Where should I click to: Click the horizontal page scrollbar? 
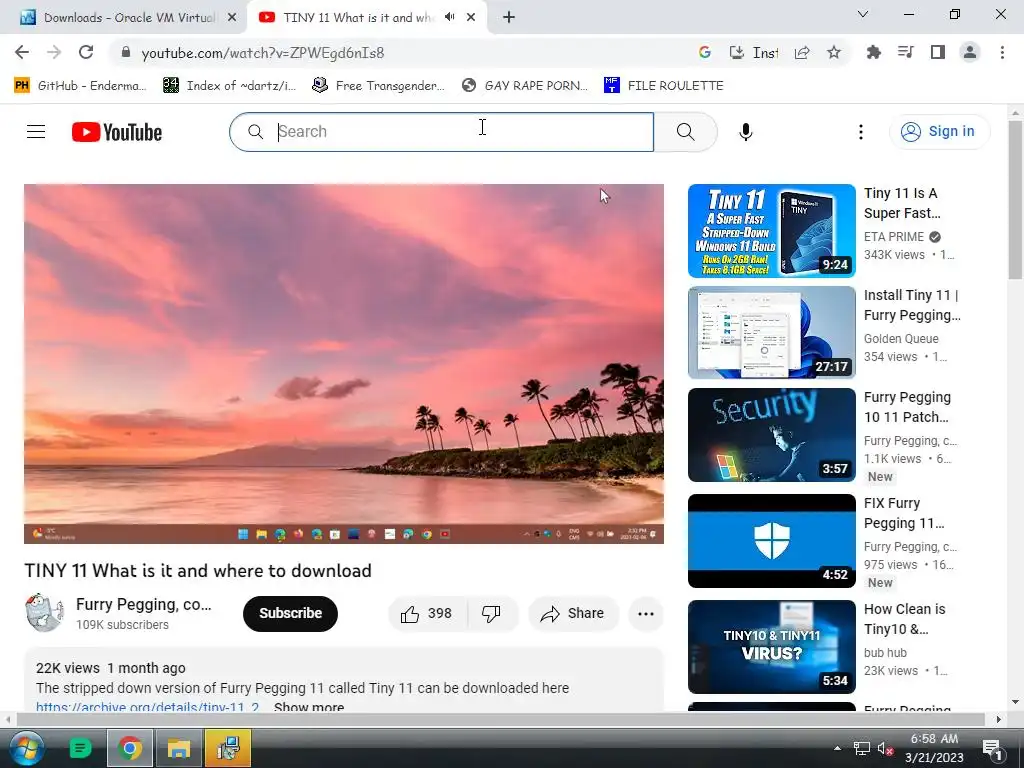tap(501, 719)
